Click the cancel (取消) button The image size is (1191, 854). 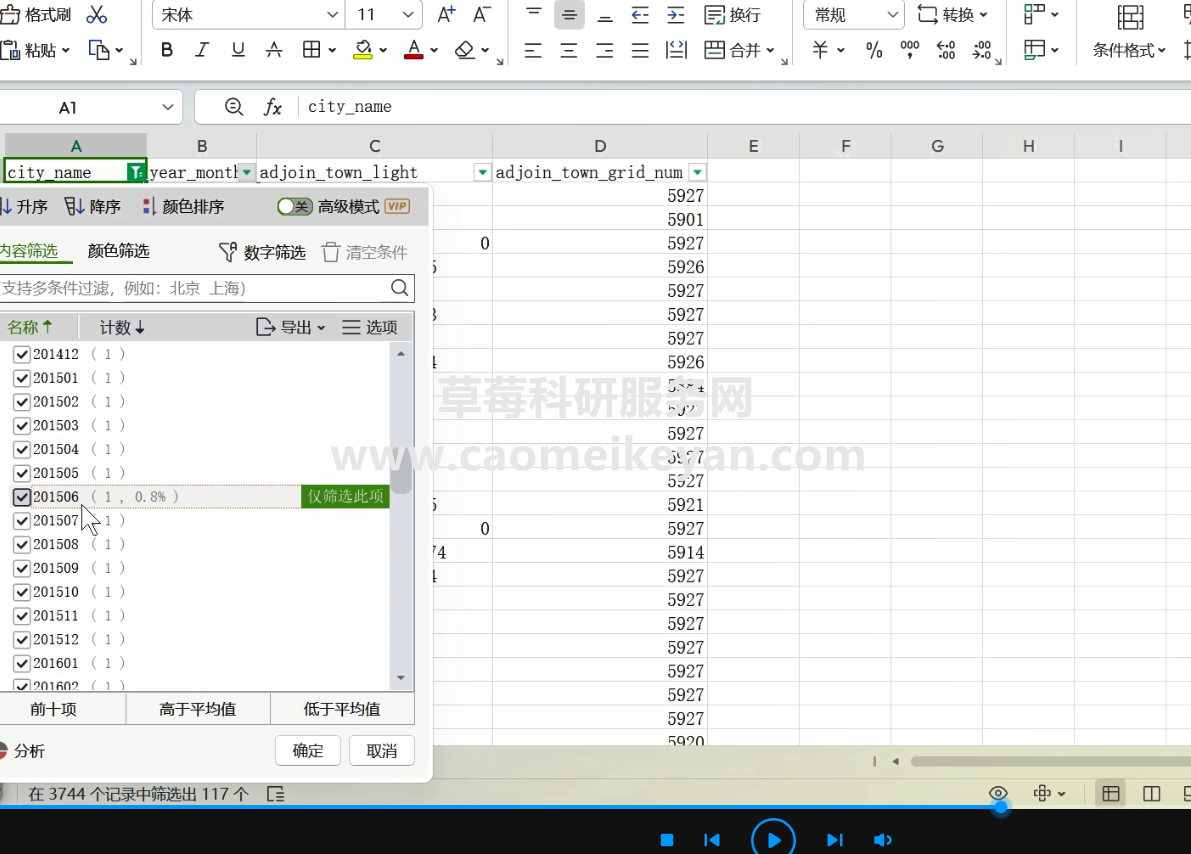[381, 751]
